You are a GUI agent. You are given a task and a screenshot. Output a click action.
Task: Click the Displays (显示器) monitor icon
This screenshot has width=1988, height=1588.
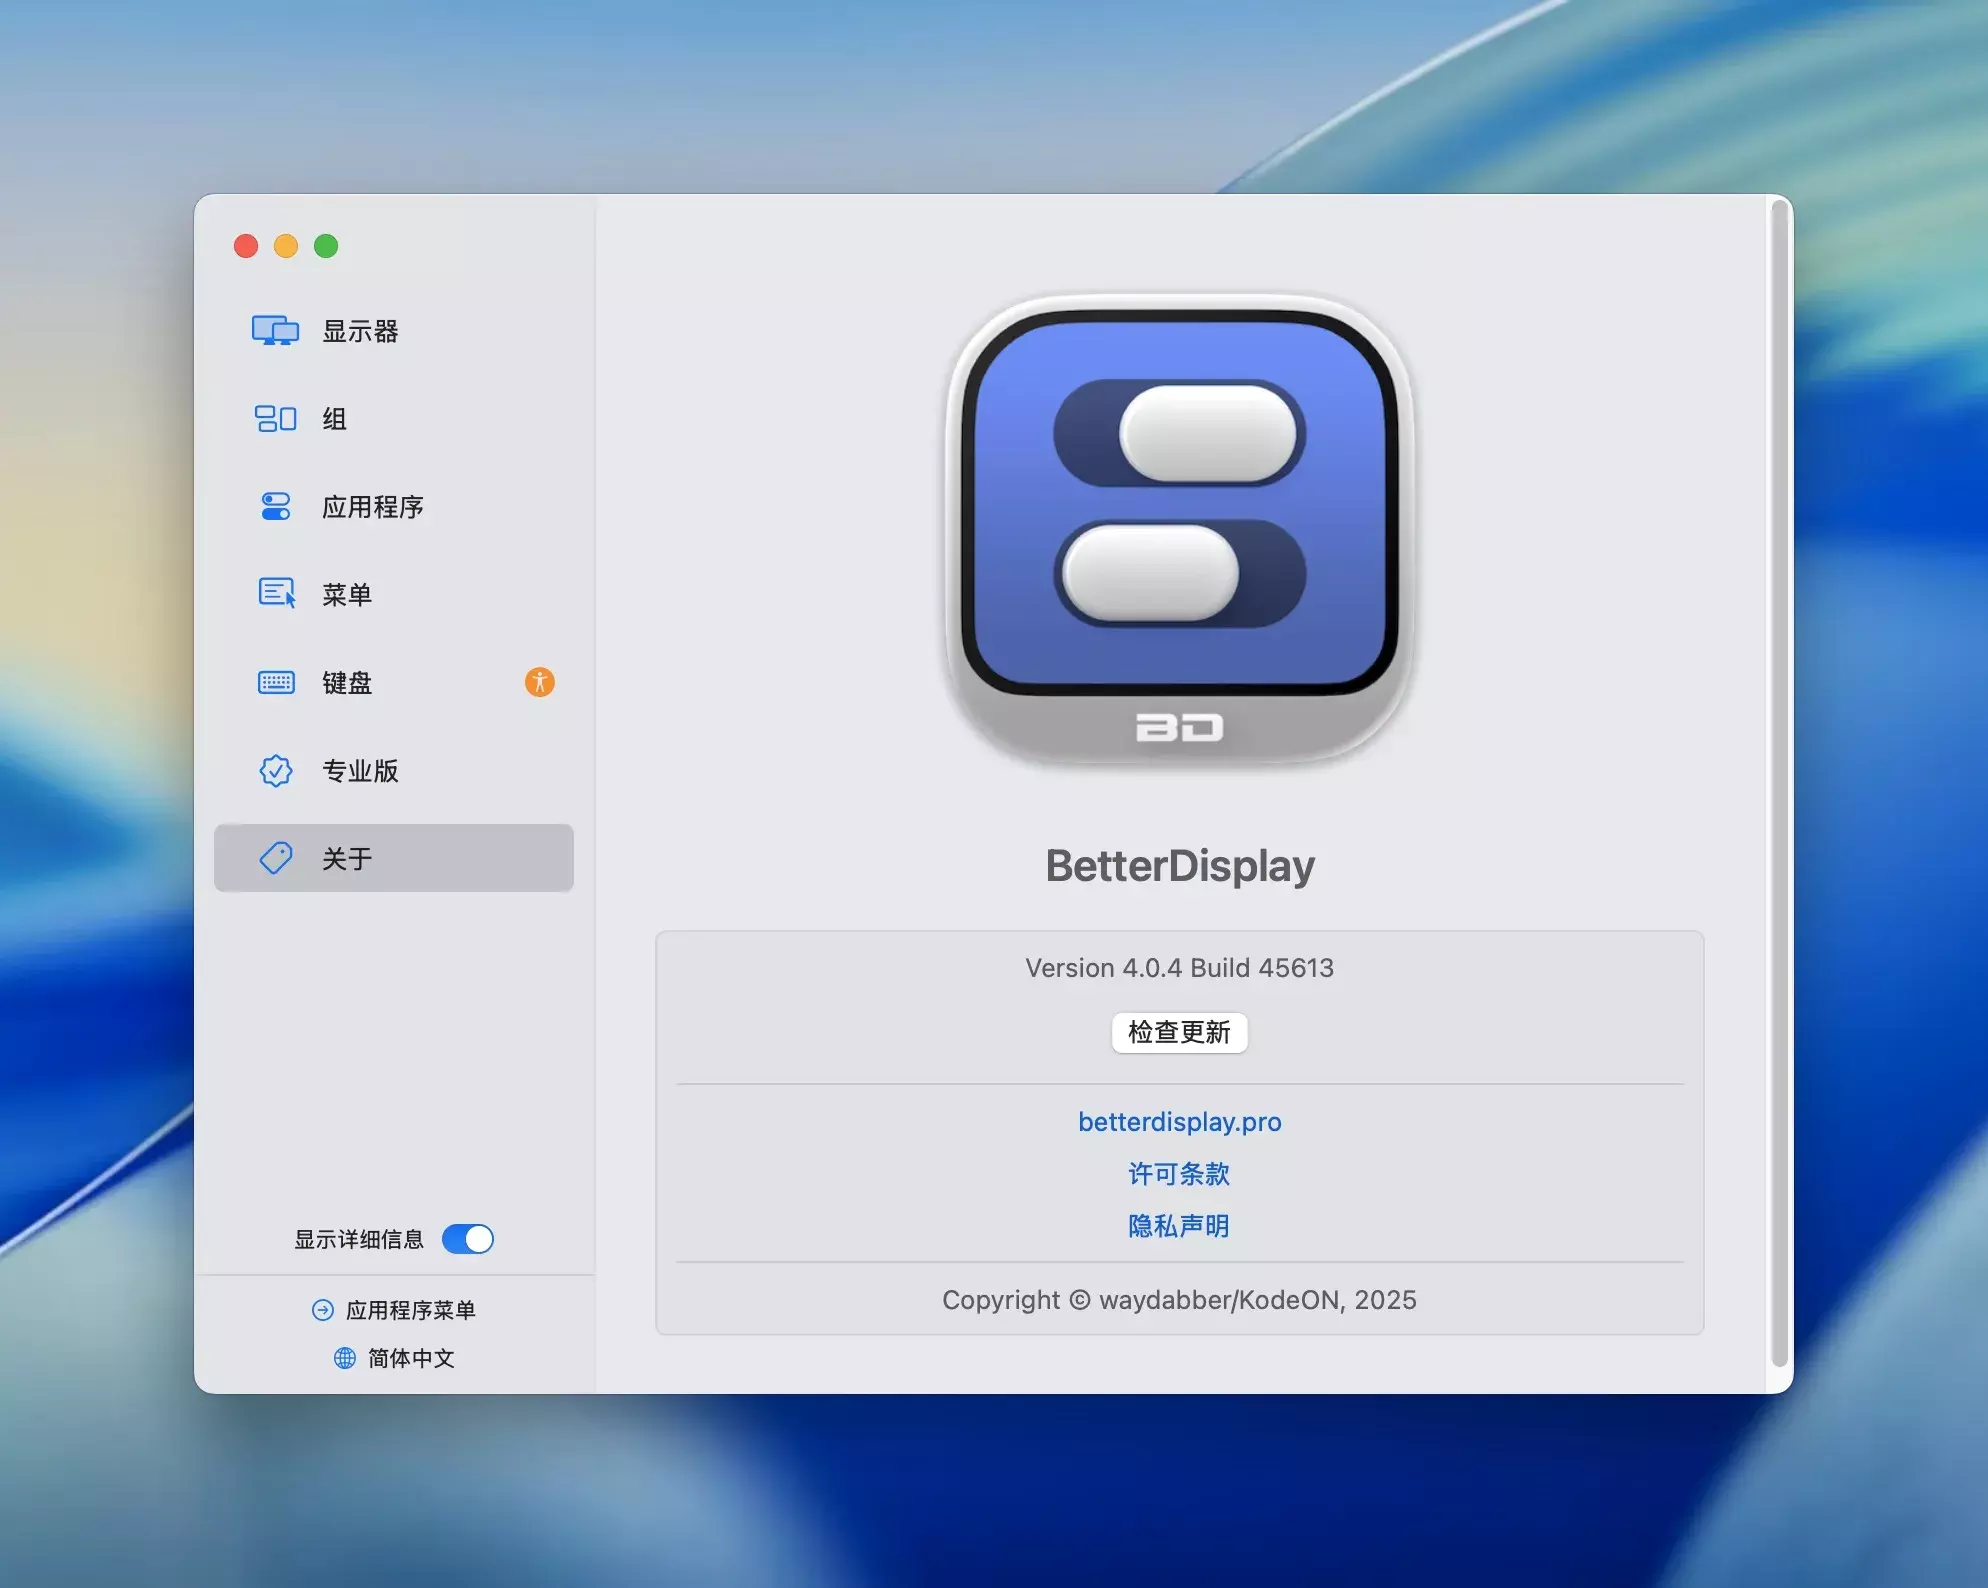coord(275,331)
